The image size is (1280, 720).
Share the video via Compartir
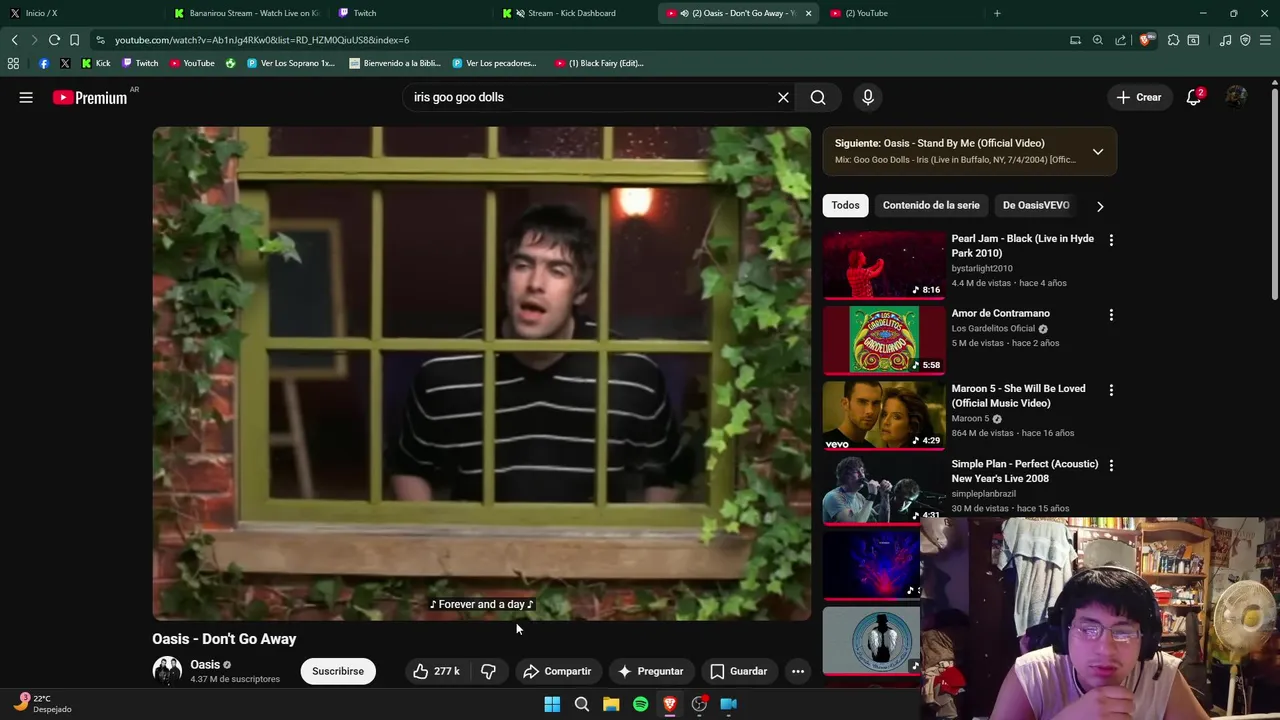[557, 671]
